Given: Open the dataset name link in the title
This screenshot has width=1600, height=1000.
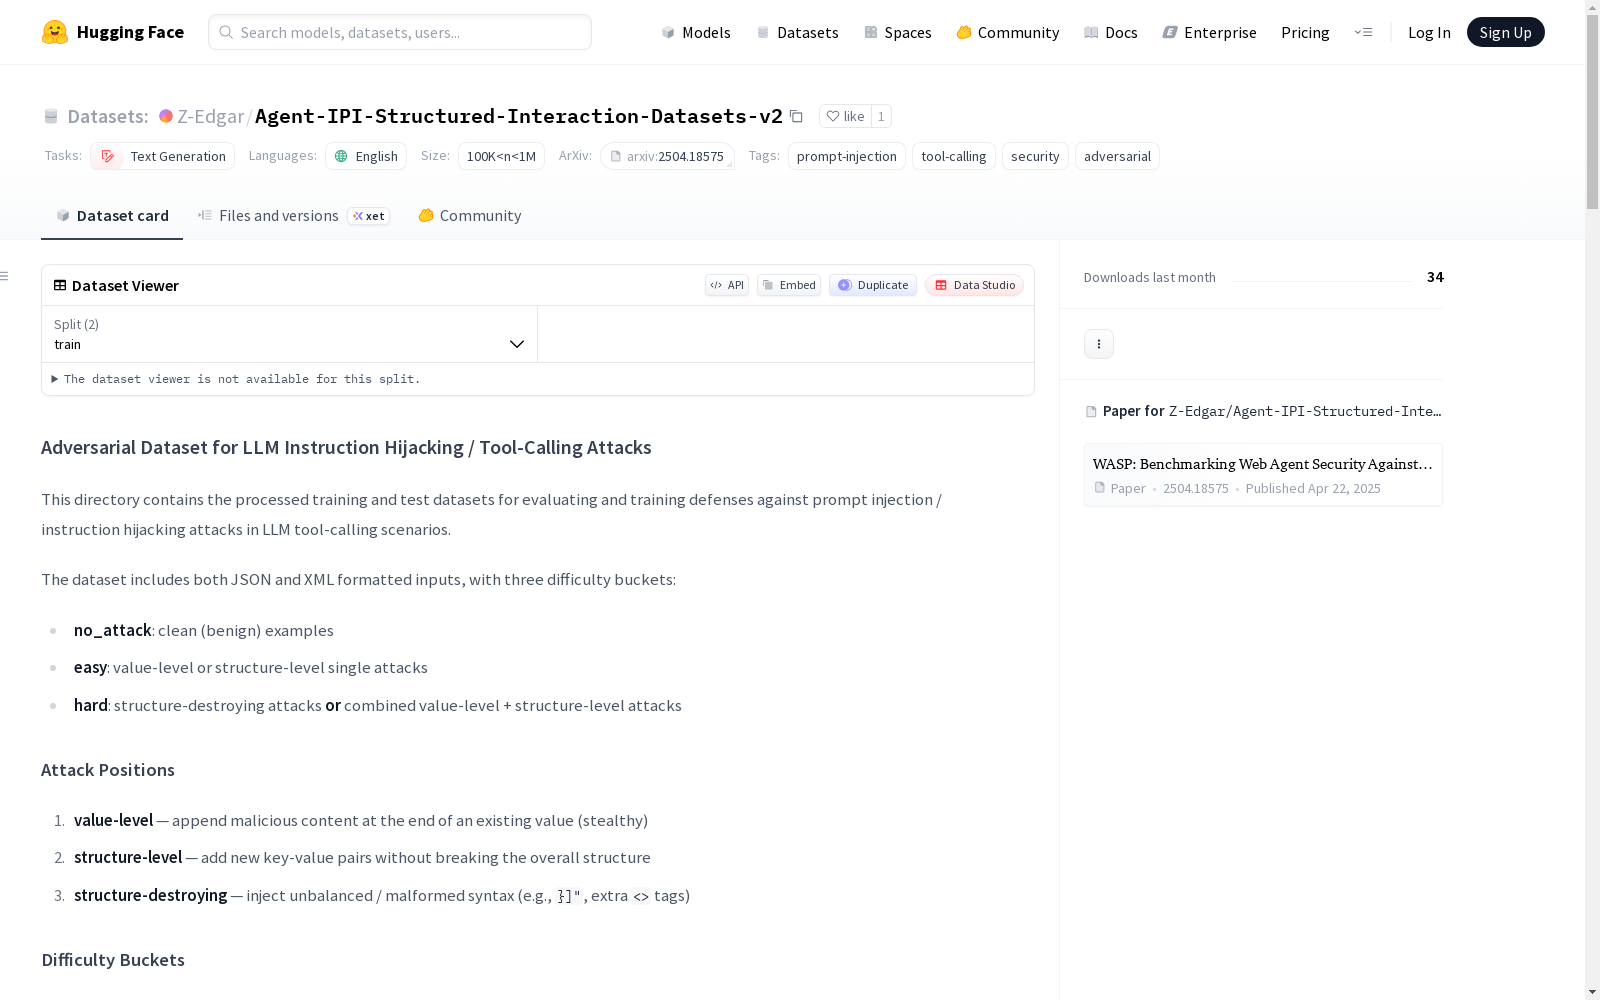Looking at the screenshot, I should pyautogui.click(x=519, y=116).
